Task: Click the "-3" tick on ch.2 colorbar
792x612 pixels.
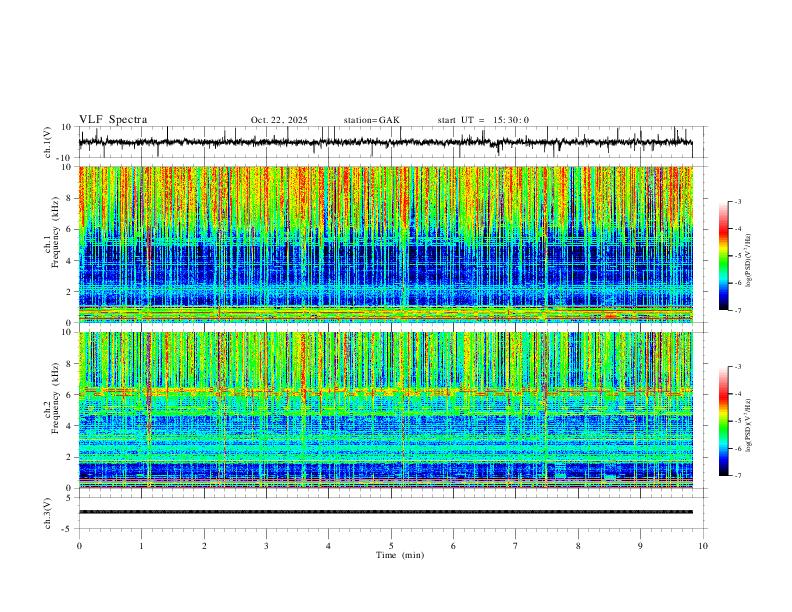Action: pos(738,367)
